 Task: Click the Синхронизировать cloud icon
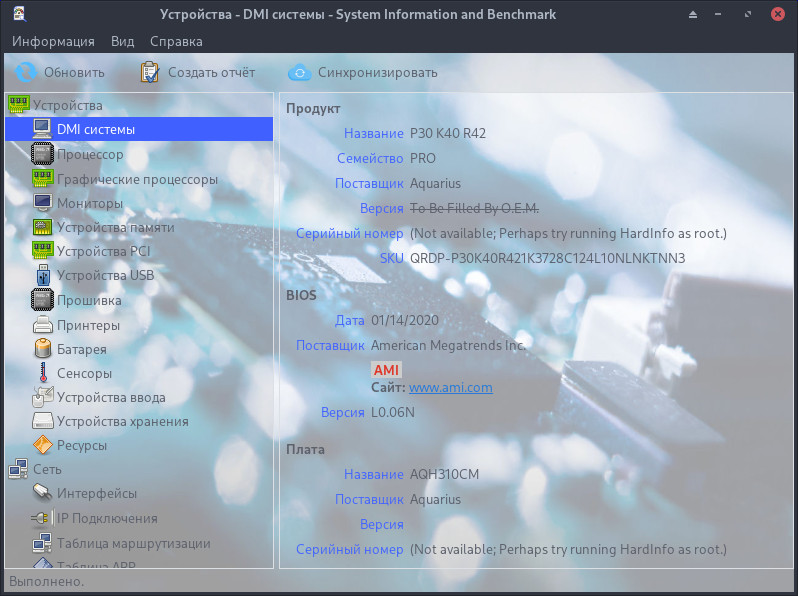tap(300, 72)
